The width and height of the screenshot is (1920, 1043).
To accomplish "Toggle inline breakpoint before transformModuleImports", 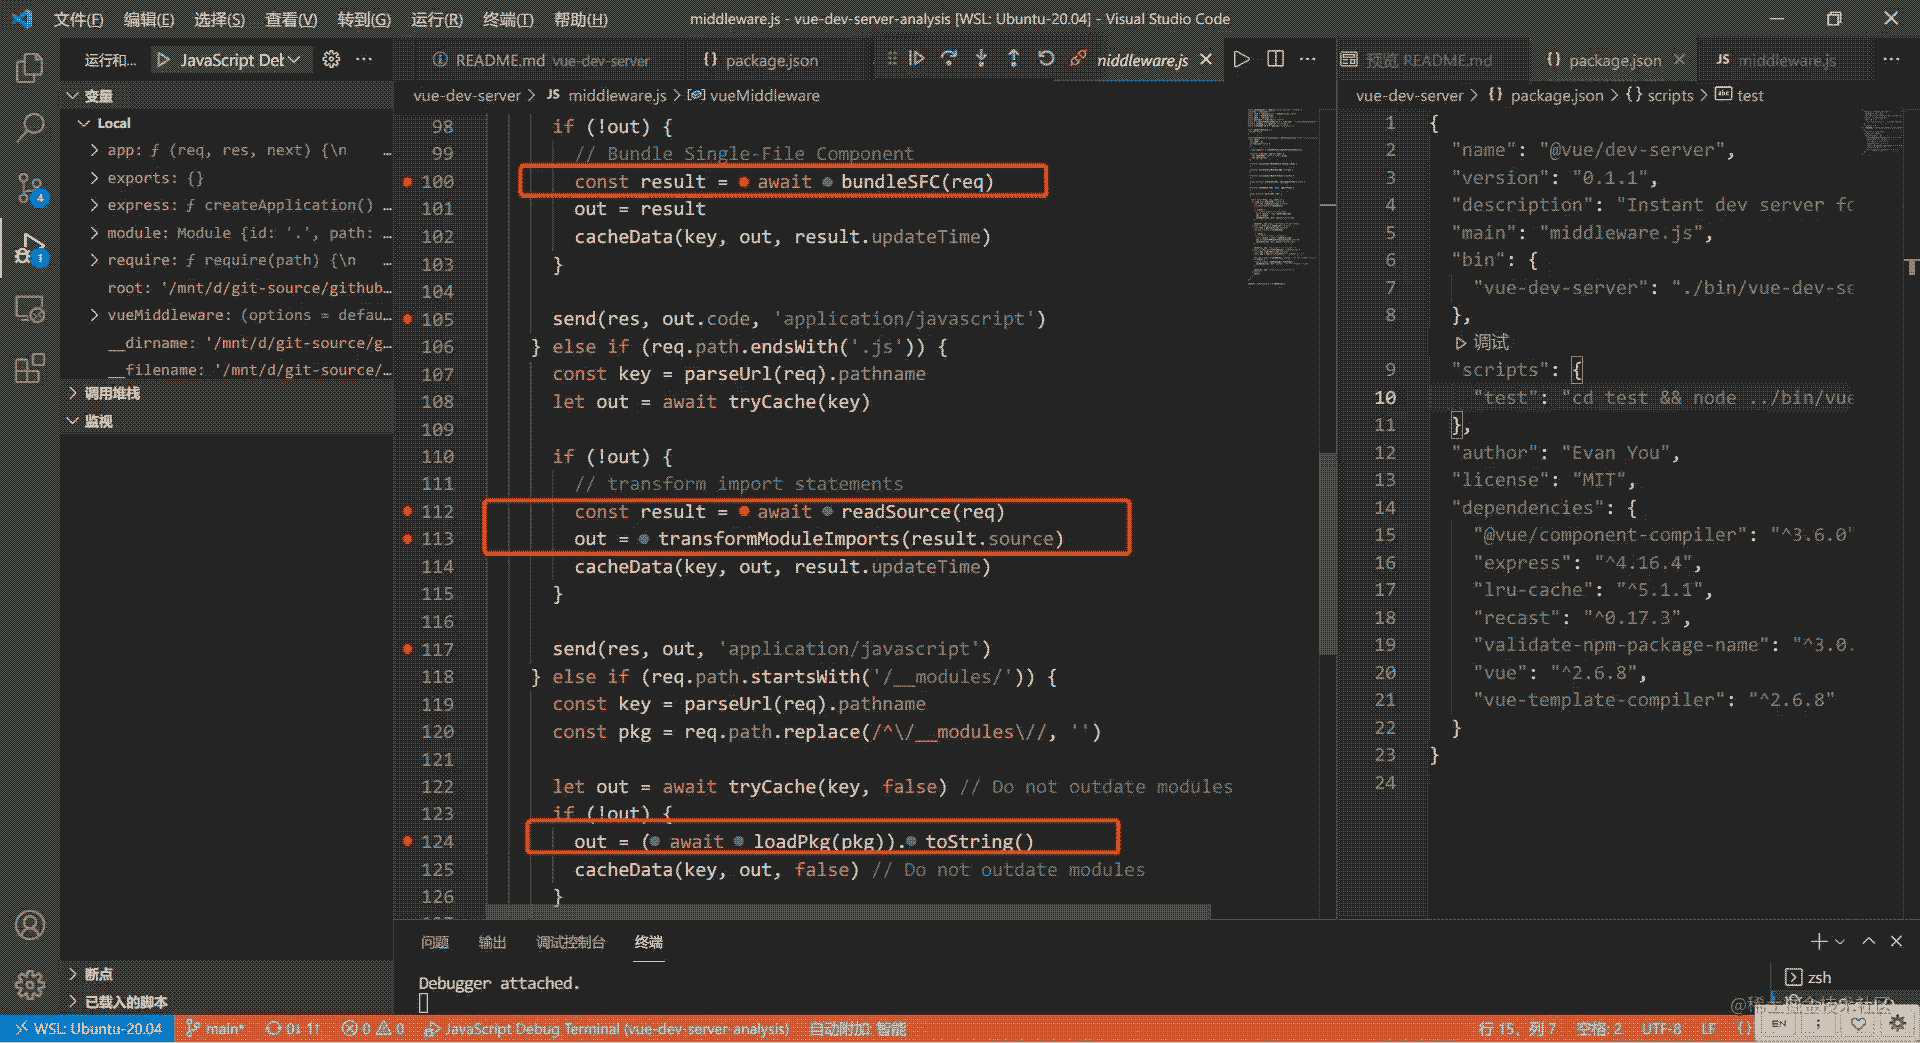I will 644,539.
